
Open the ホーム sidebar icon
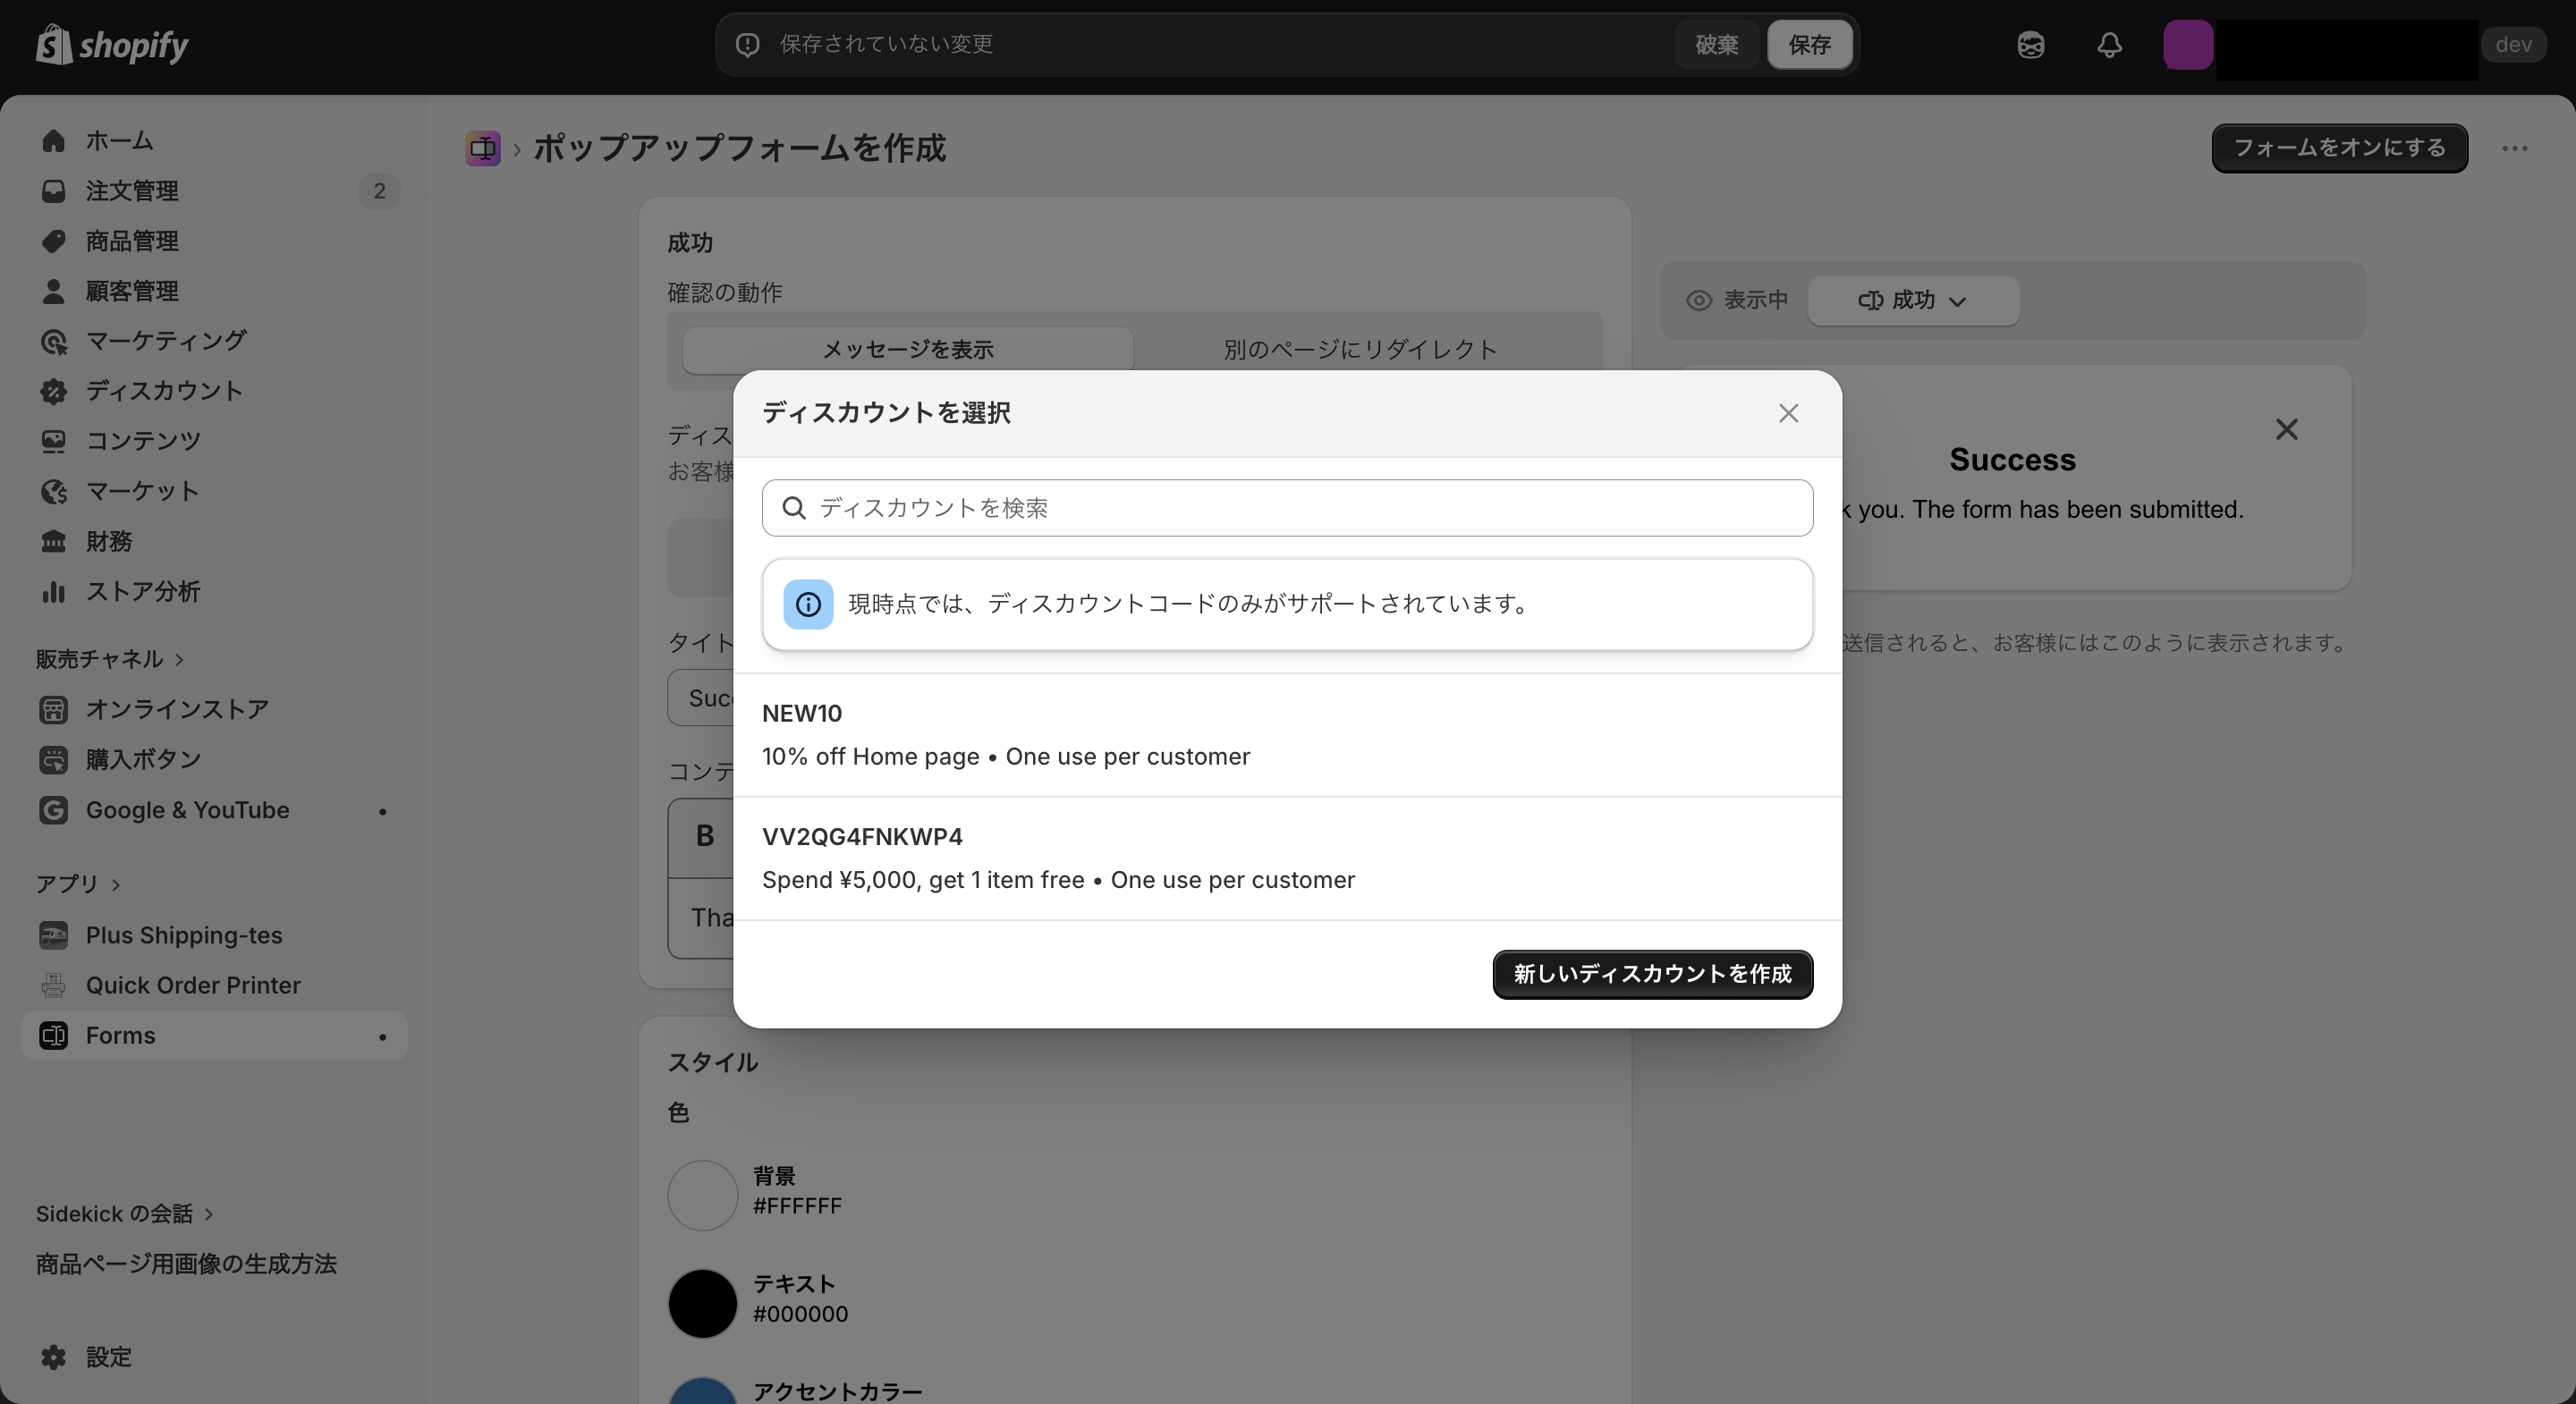tap(54, 141)
